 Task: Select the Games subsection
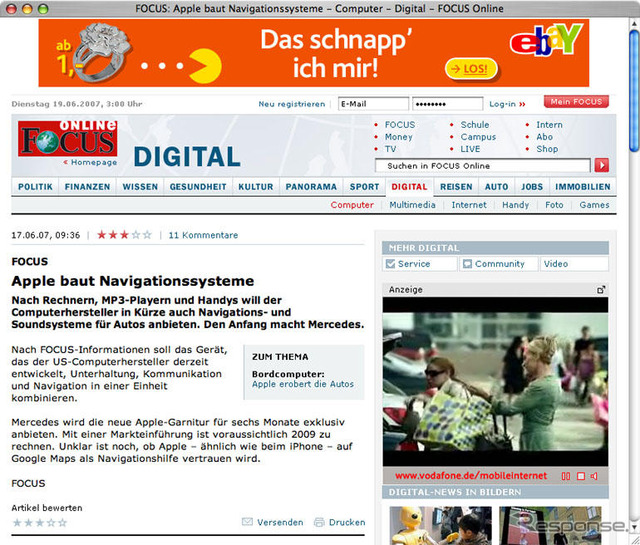coord(594,205)
